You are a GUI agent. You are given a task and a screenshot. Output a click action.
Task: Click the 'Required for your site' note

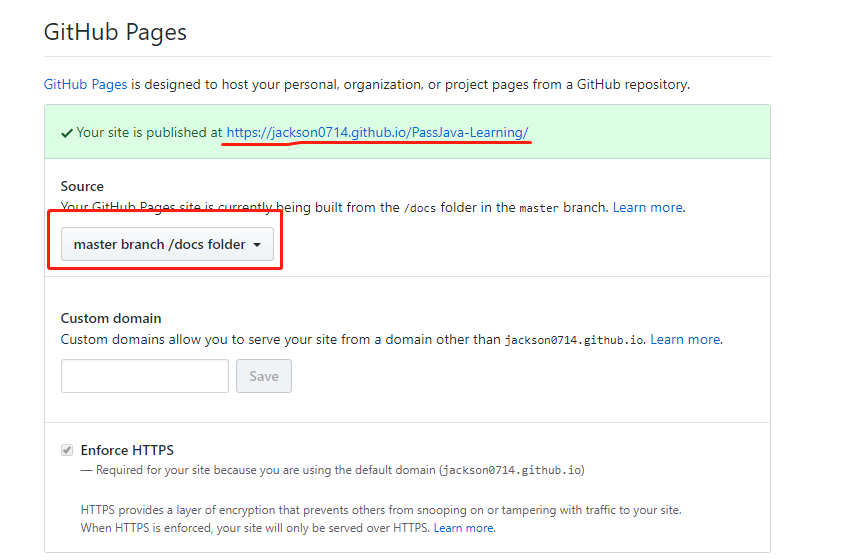point(333,470)
